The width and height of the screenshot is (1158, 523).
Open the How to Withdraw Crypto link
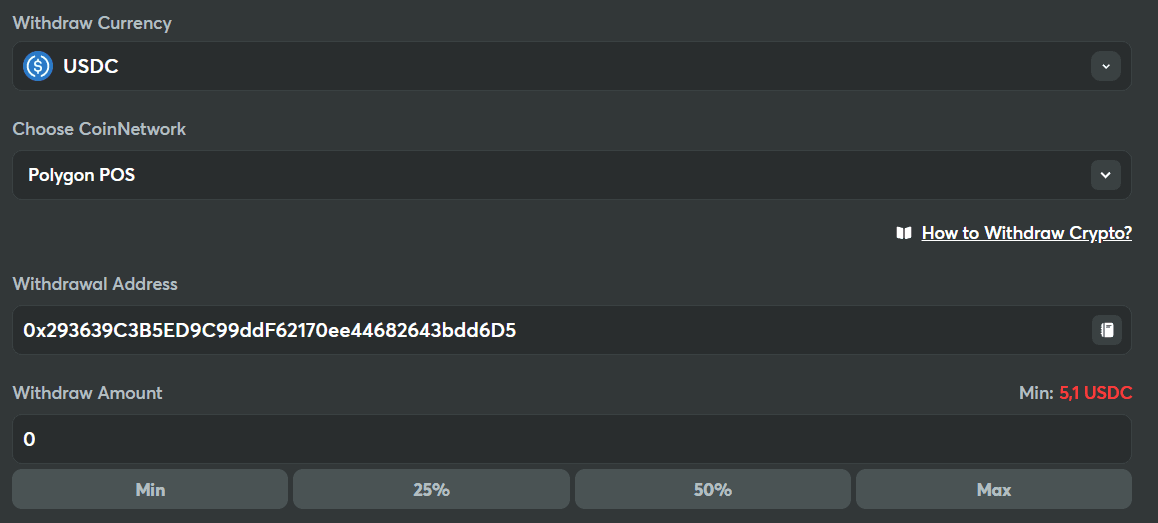1026,233
